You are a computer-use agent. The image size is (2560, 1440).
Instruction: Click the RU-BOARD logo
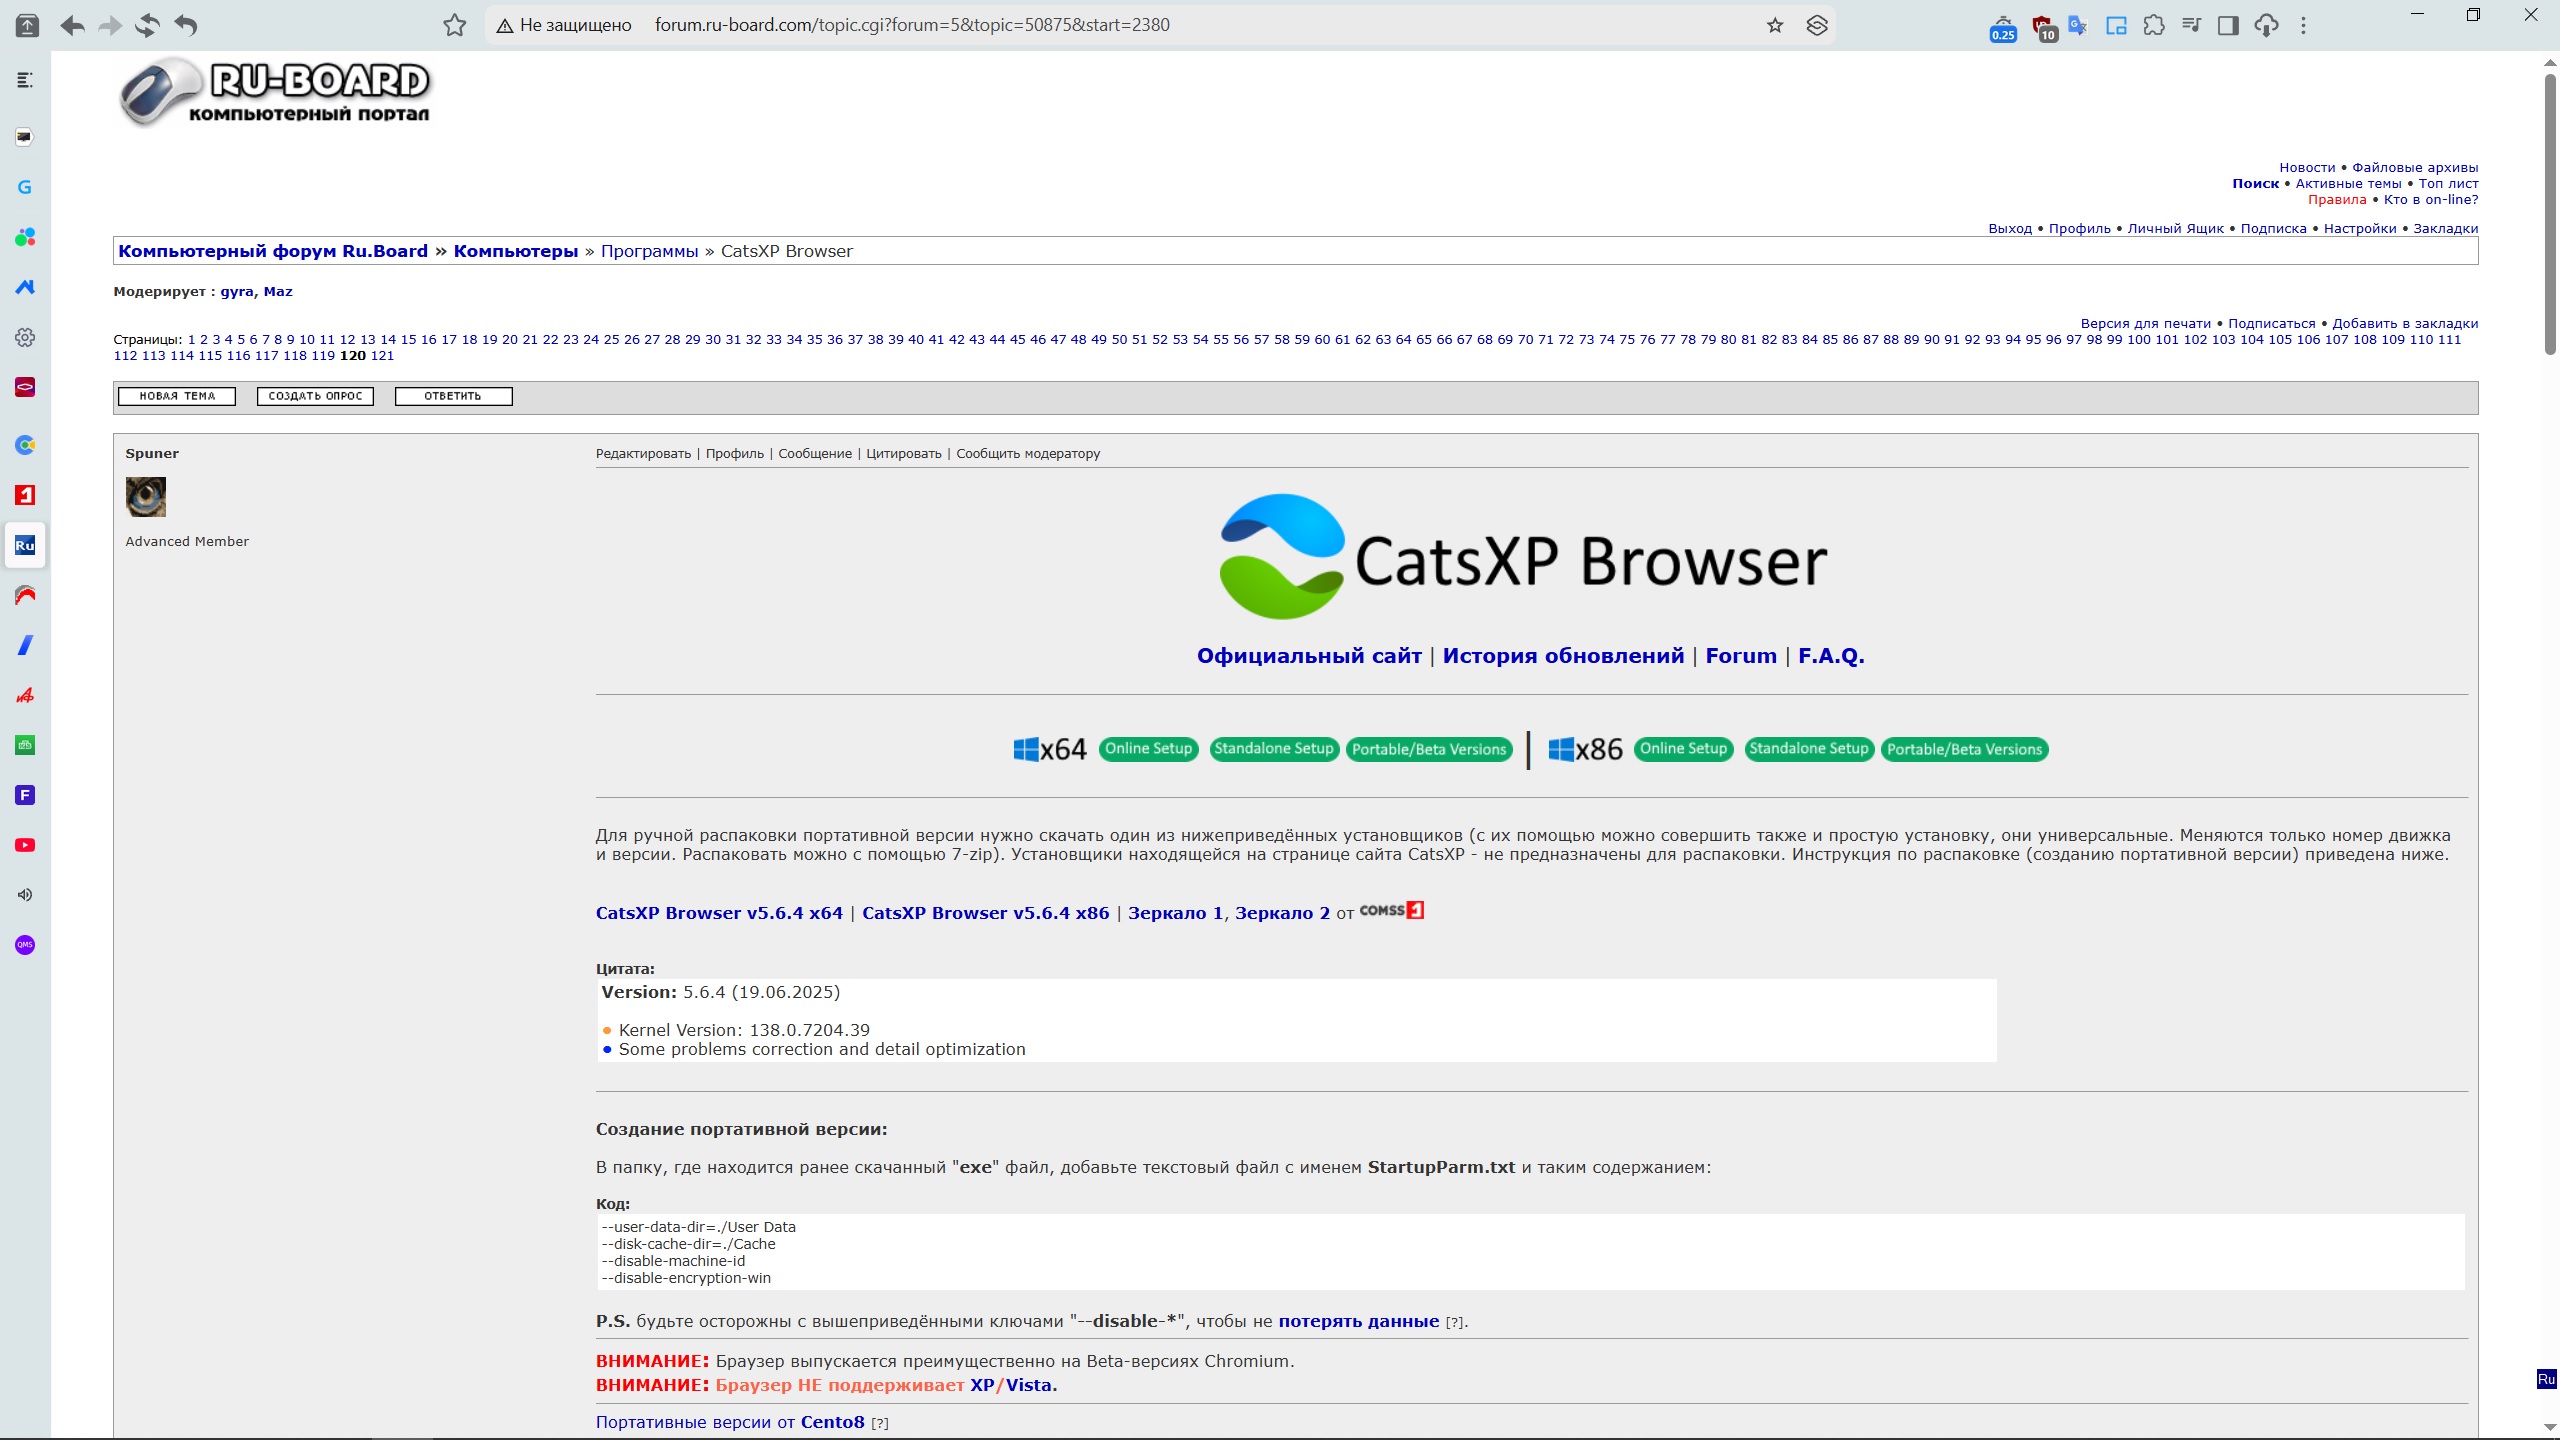click(x=275, y=92)
